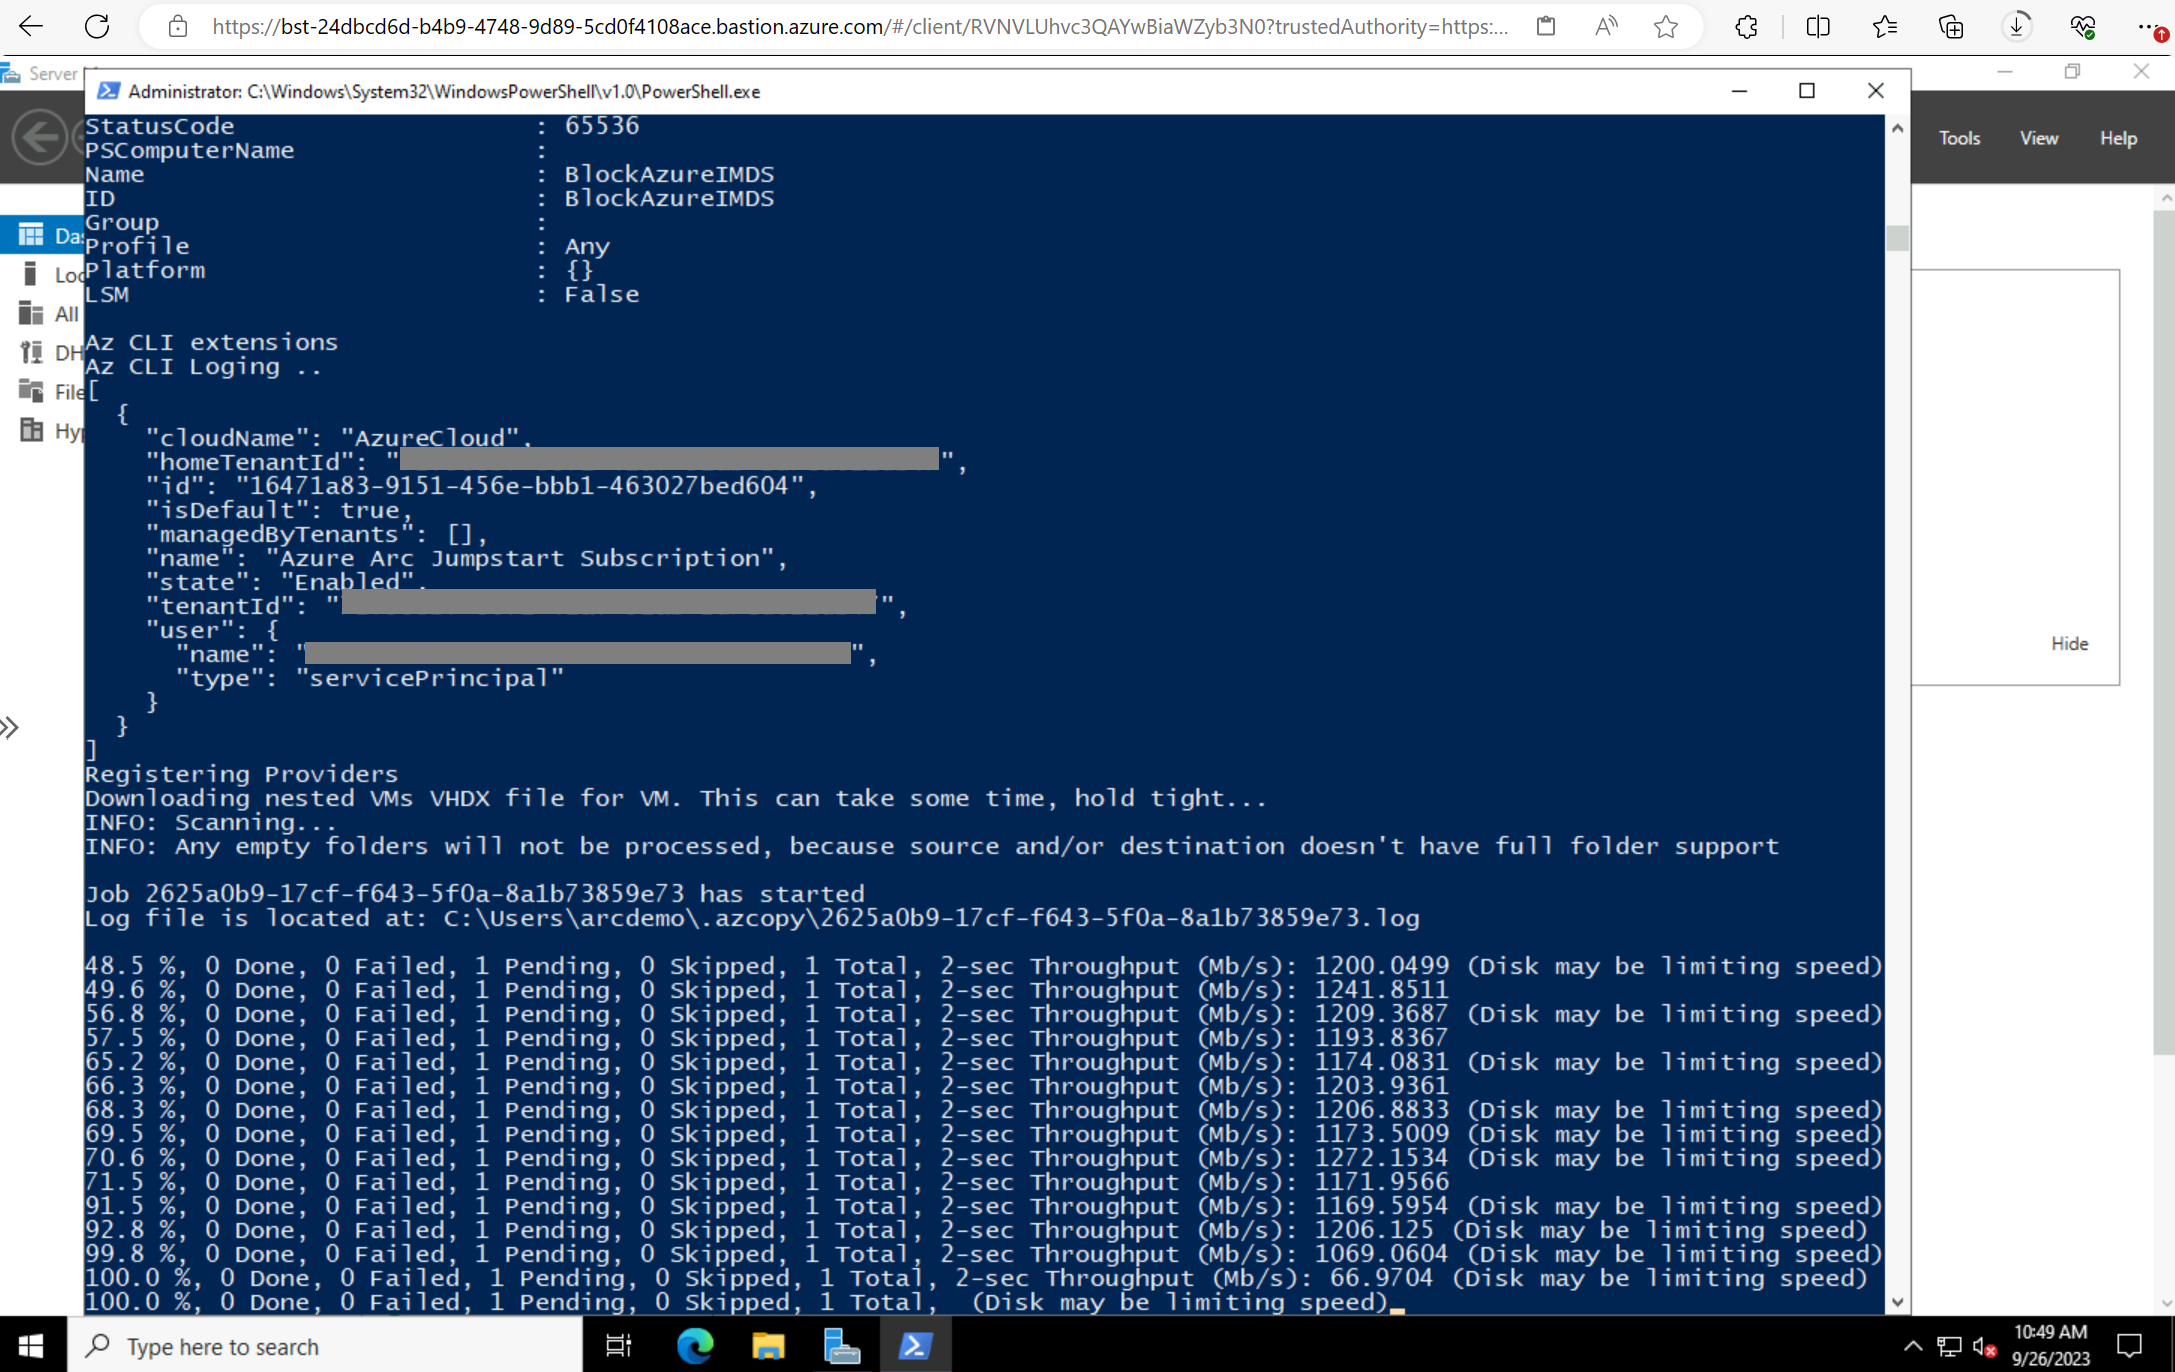Click PowerShell scrollbar up arrow

tap(1897, 128)
